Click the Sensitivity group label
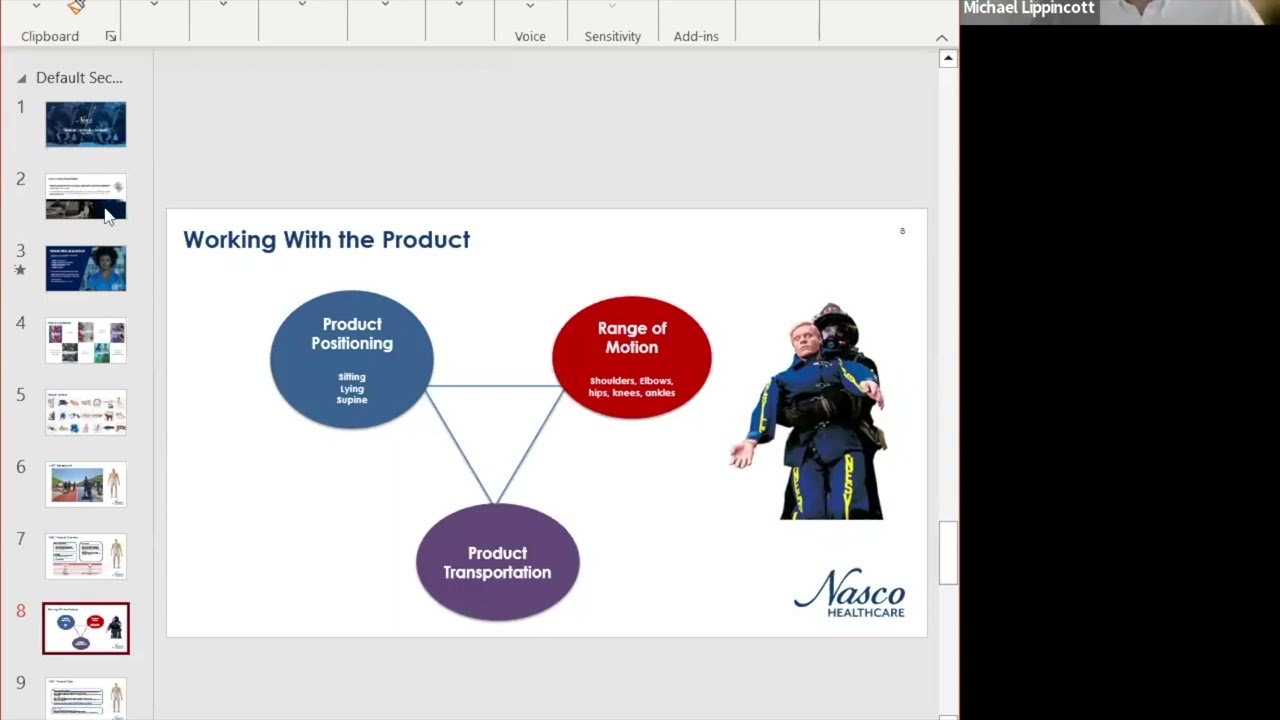Screen dimensions: 1280x720 click(613, 36)
